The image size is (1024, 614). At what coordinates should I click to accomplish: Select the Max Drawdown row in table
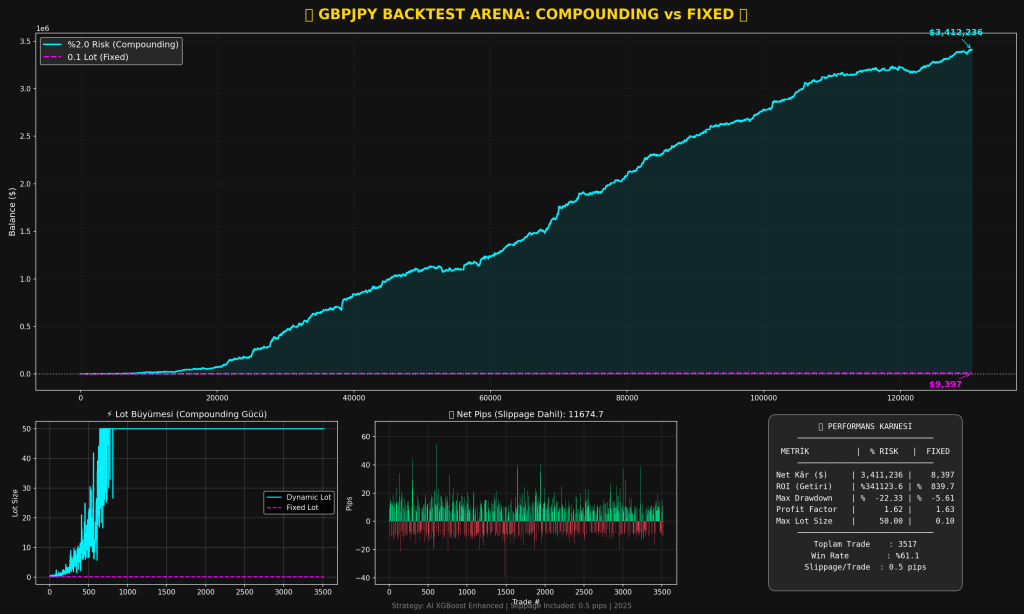[864, 498]
